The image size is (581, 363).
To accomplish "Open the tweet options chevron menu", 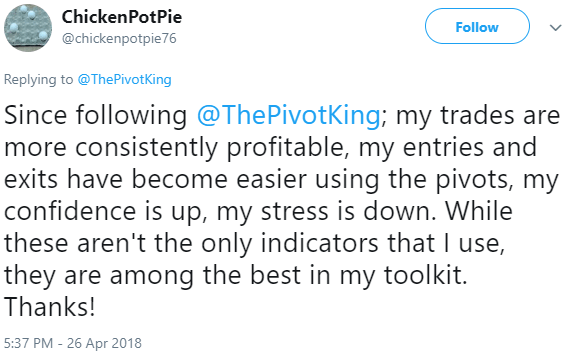I will [555, 27].
